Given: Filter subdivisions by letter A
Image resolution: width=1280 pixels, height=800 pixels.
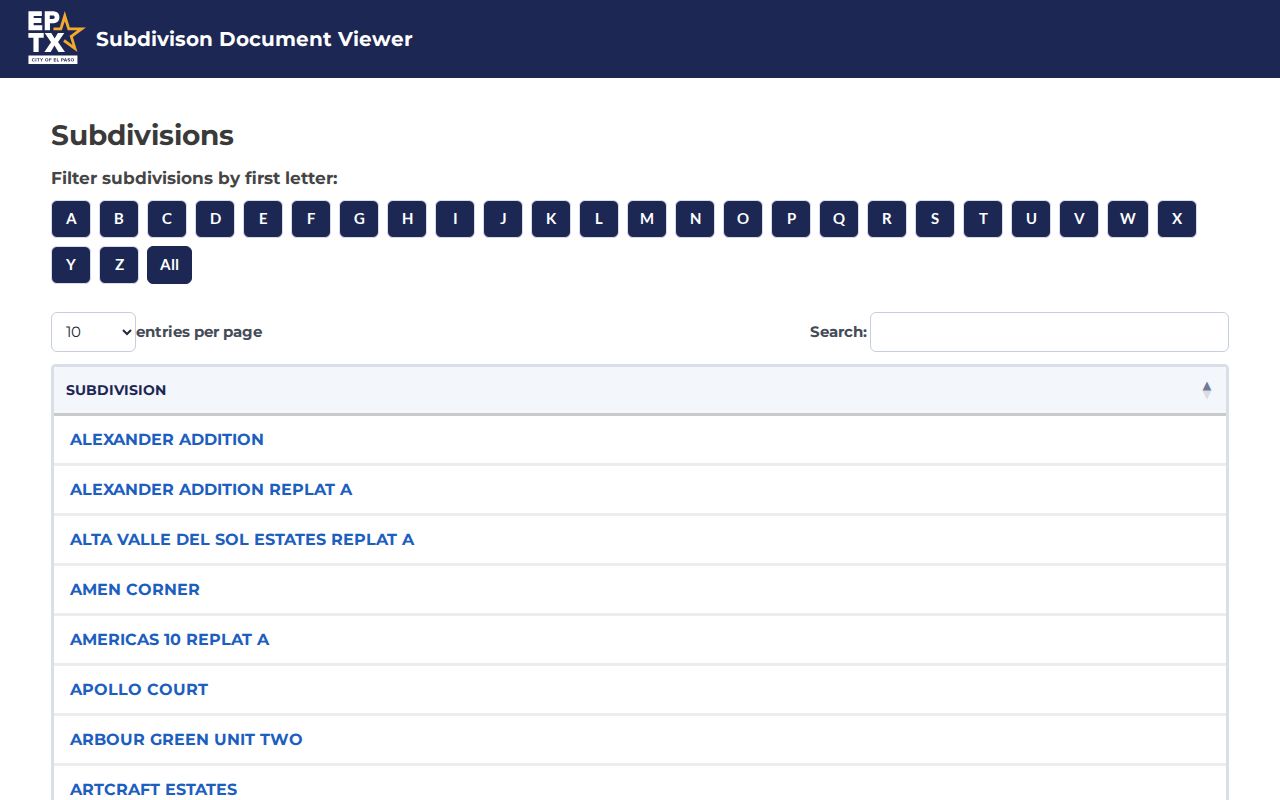Looking at the screenshot, I should pos(71,219).
